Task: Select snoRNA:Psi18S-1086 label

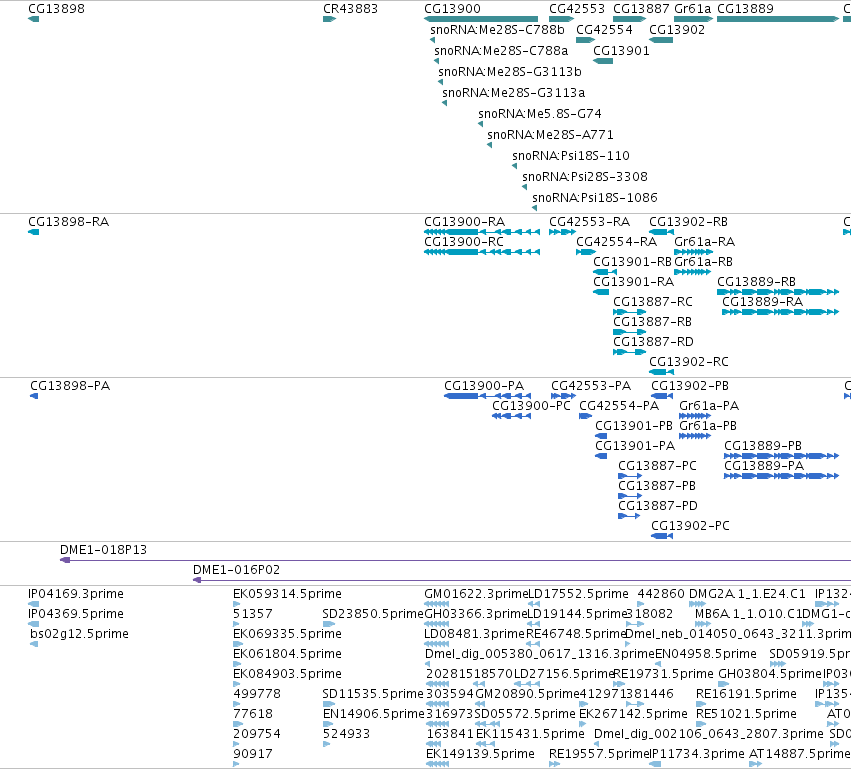Action: point(595,198)
